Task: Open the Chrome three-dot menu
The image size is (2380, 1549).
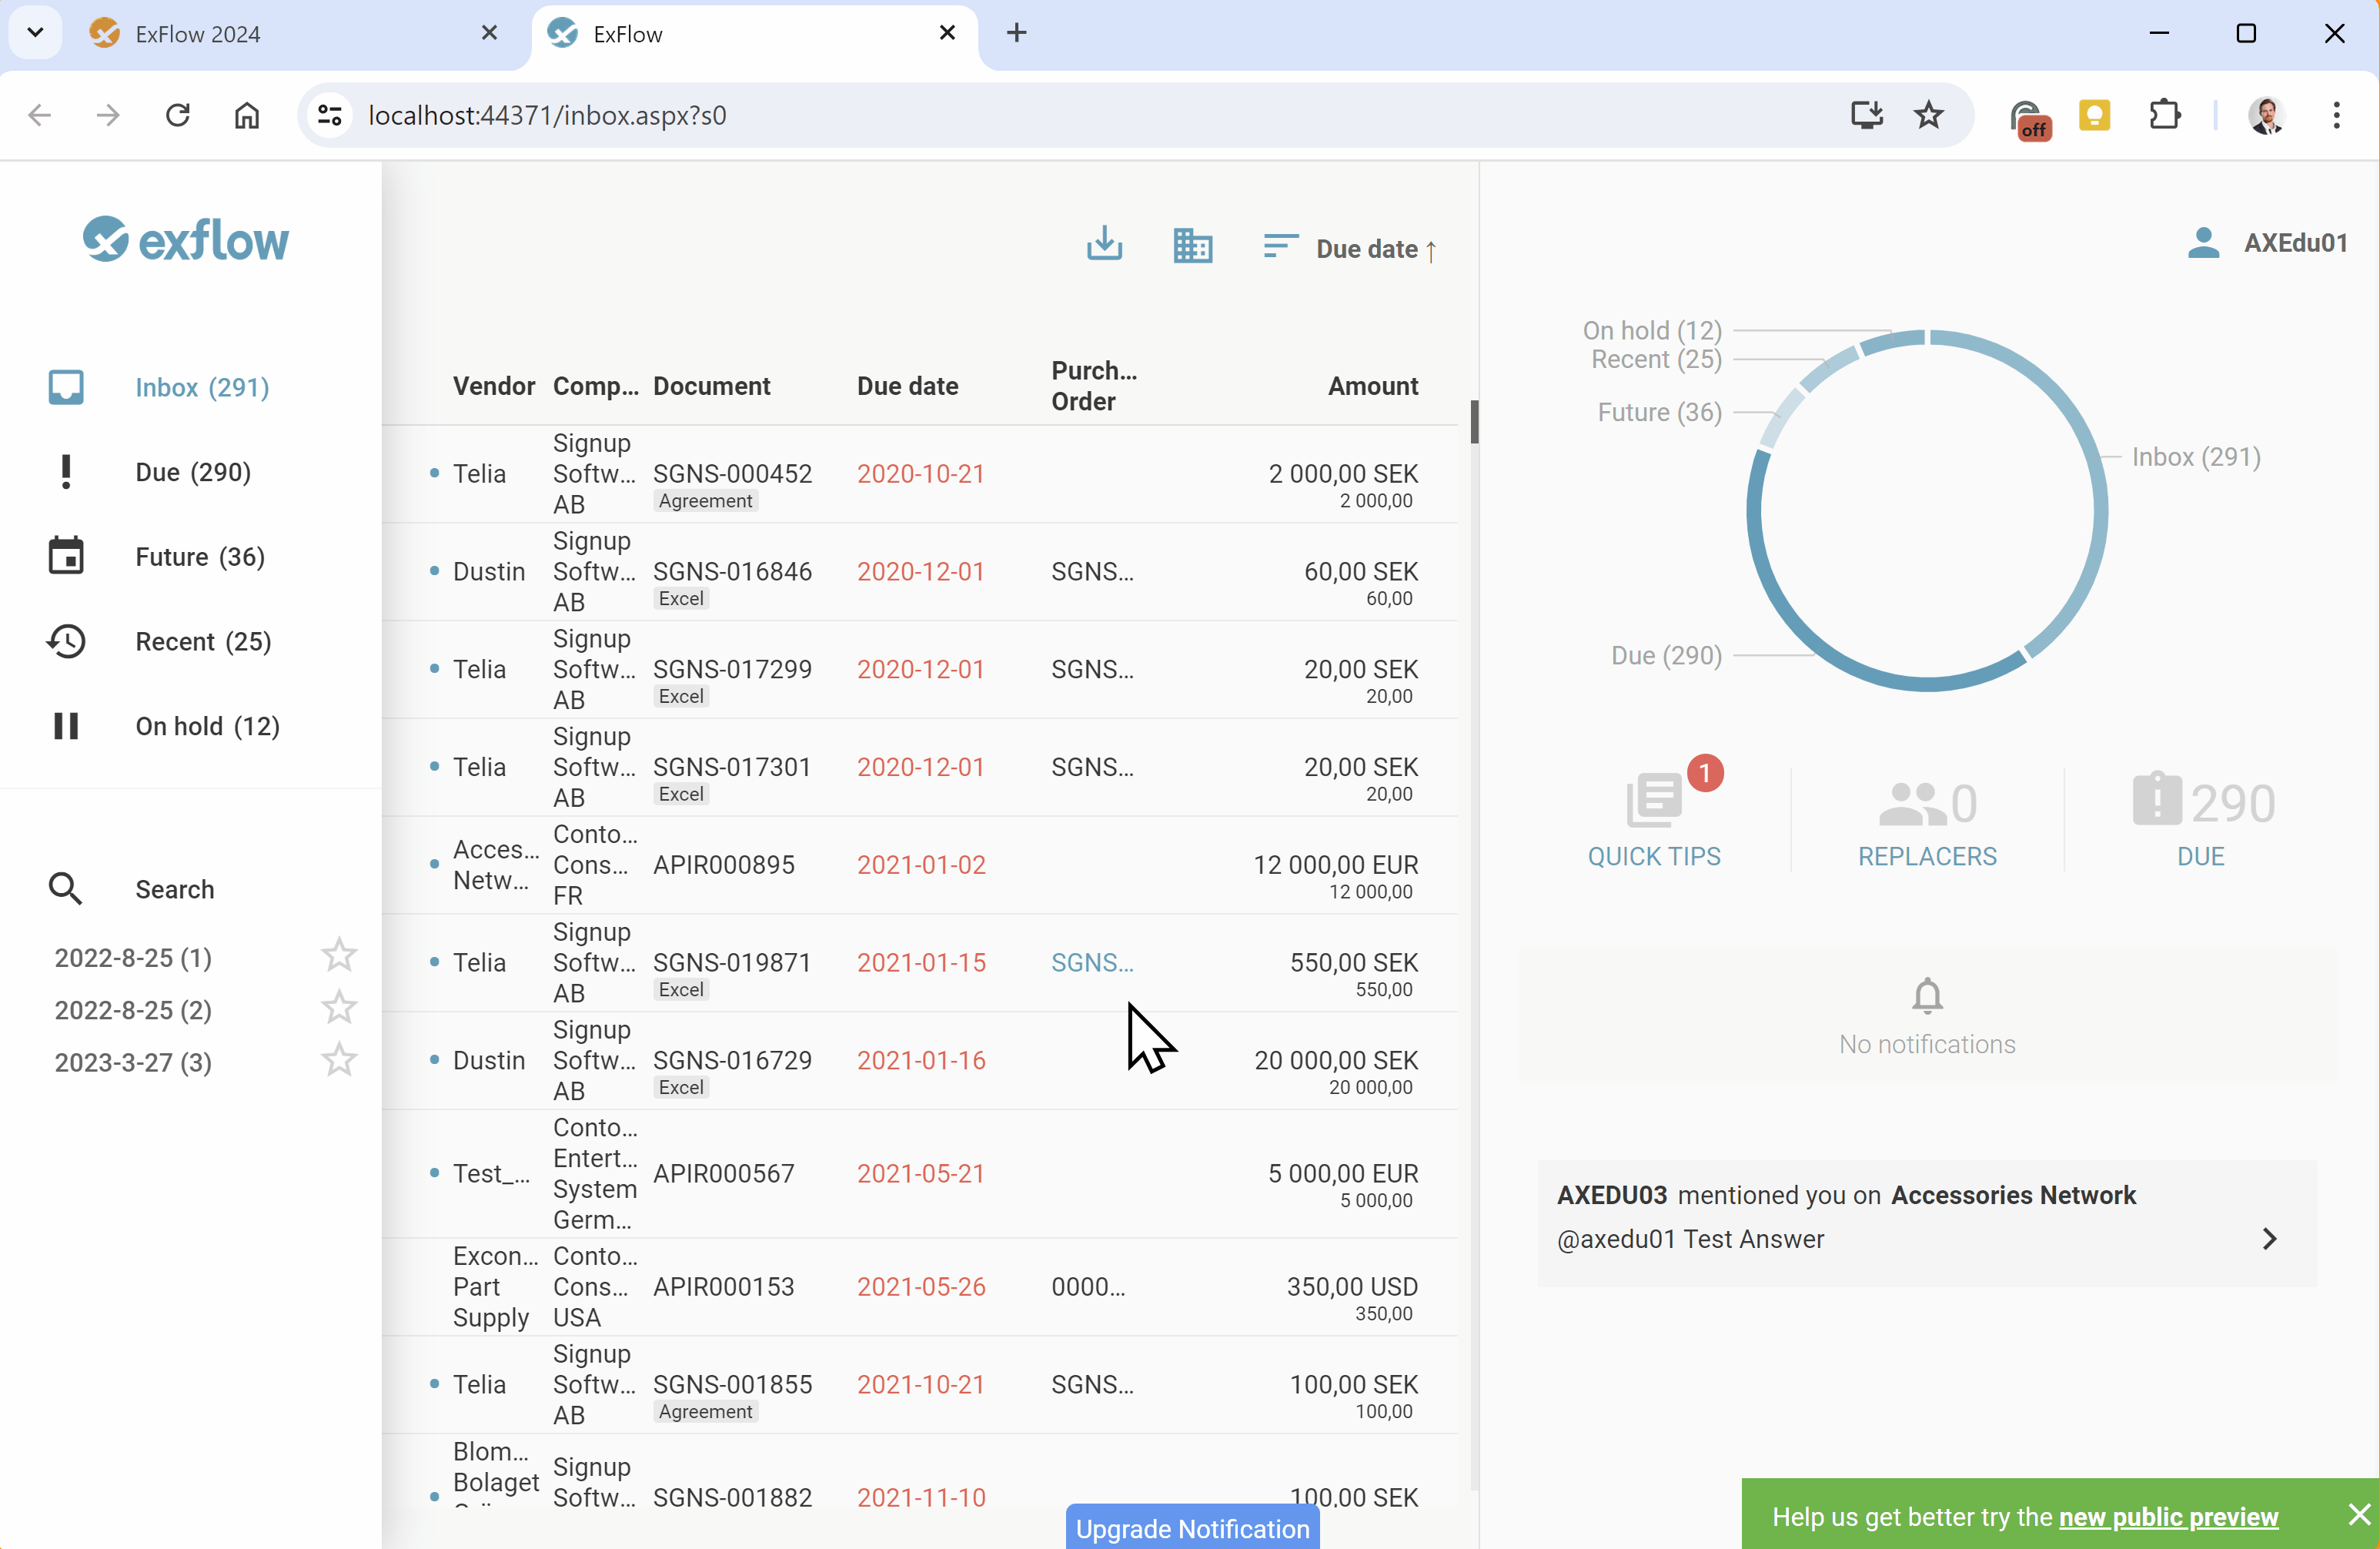Action: pyautogui.click(x=2336, y=115)
